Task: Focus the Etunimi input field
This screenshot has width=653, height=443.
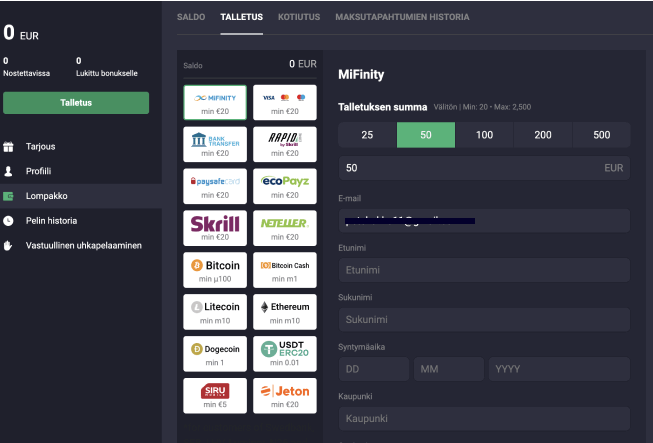Action: point(484,270)
